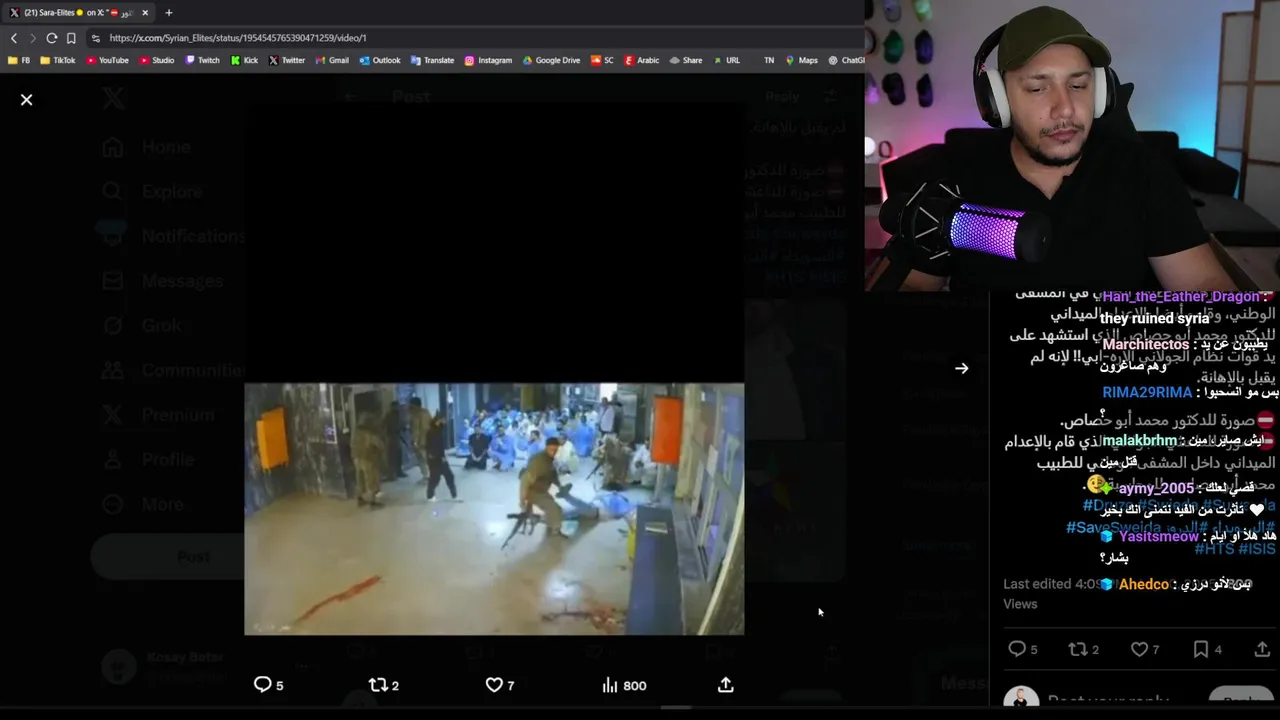Click the browser bookmark icon
Viewport: 1280px width, 720px height.
(71, 38)
